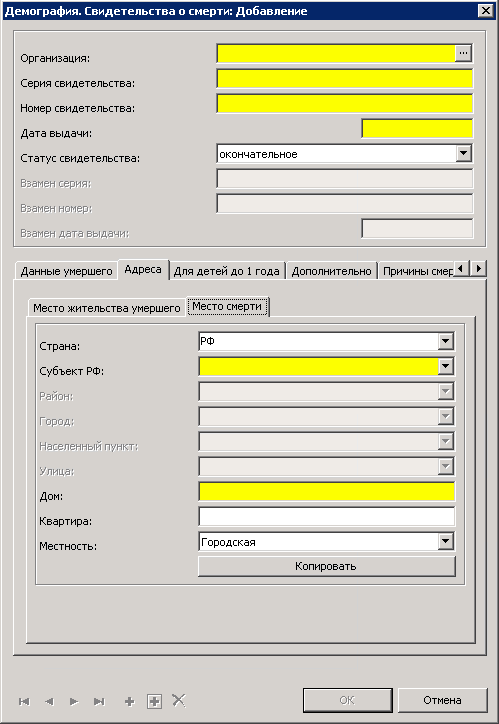
Task: Switch to Данные умершего tab
Action: coord(66,271)
